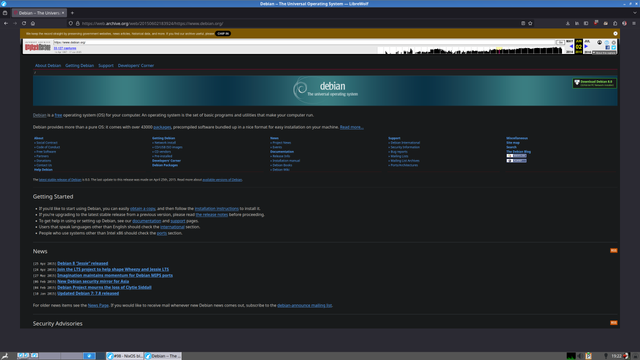The image size is (640, 360).
Task: Go to next Wayback capture arrow
Action: [587, 47]
